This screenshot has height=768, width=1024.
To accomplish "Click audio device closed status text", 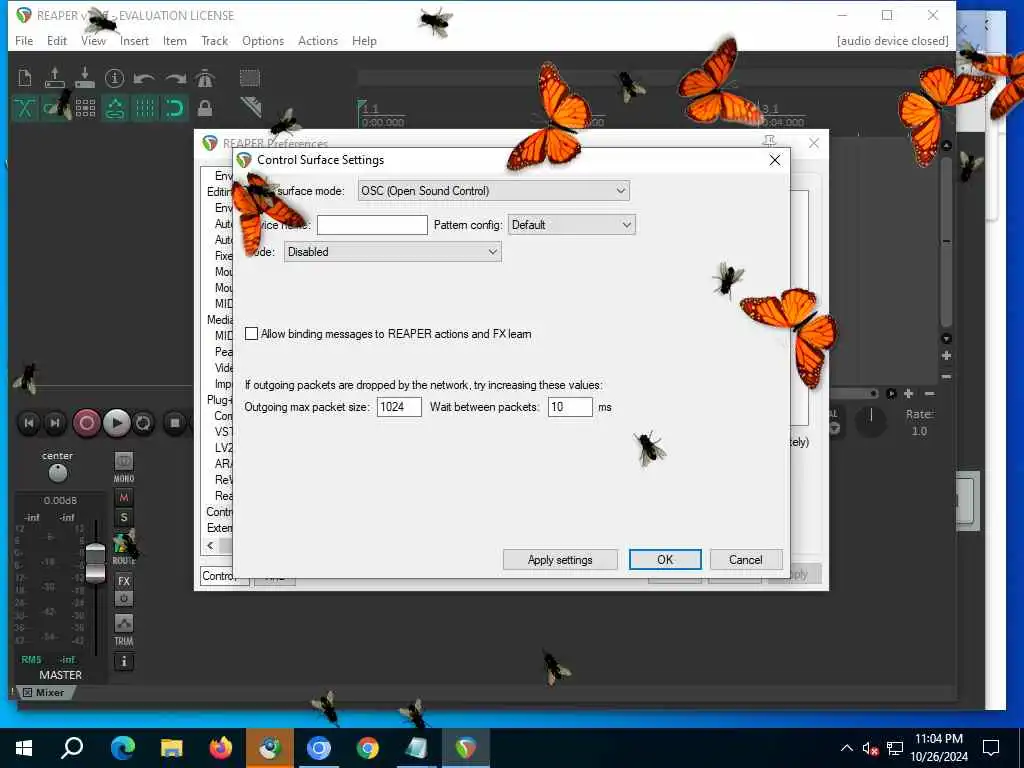I will [x=892, y=40].
